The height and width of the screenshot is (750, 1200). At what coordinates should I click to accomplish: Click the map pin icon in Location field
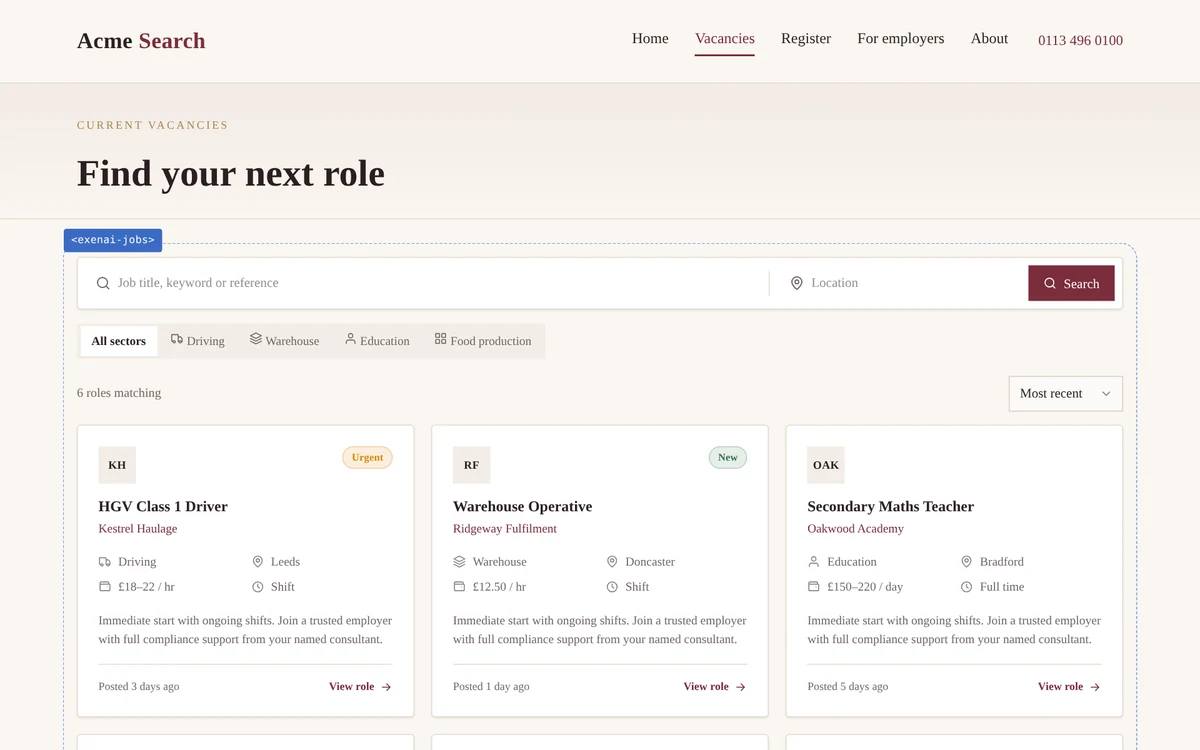[797, 283]
